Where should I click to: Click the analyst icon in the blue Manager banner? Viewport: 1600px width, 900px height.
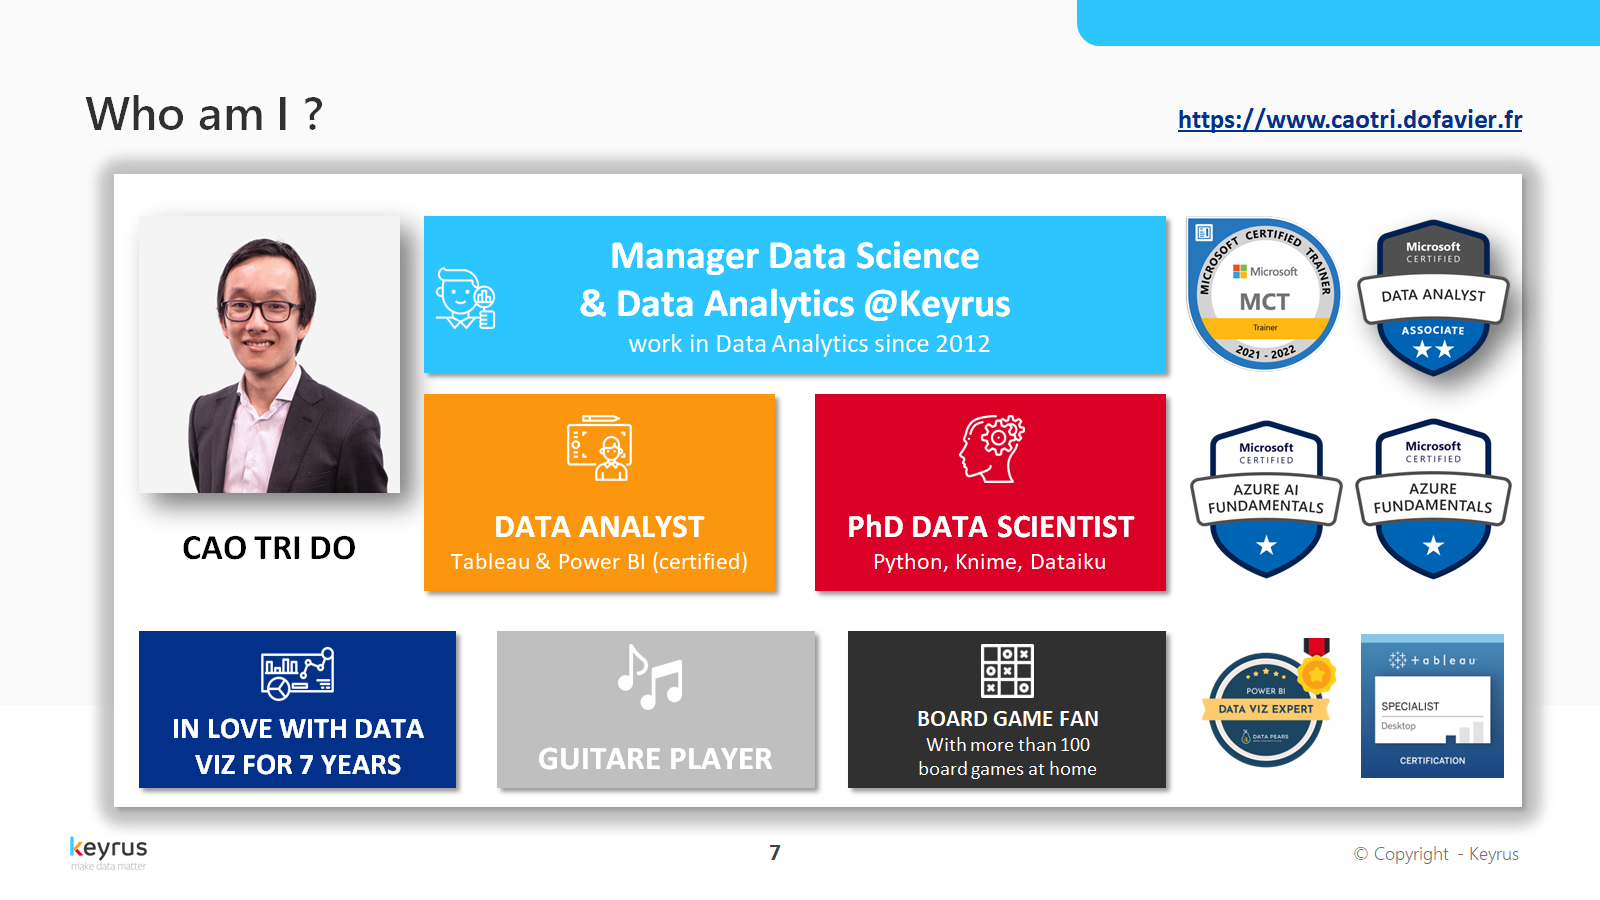[x=466, y=298]
